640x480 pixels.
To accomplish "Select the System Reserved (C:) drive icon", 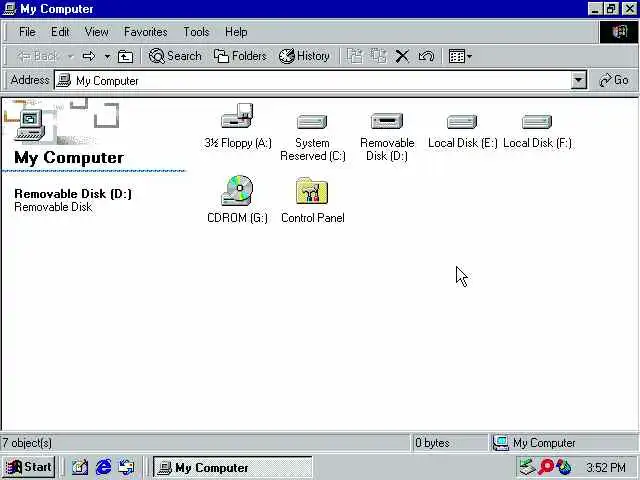I will point(312,121).
